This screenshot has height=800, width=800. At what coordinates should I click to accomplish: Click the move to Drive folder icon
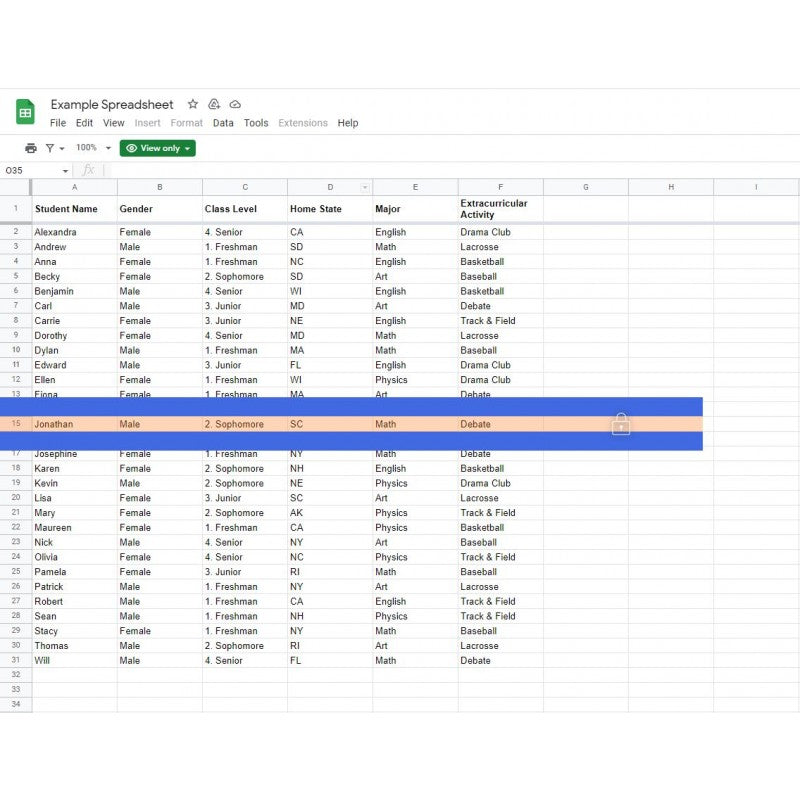(214, 104)
